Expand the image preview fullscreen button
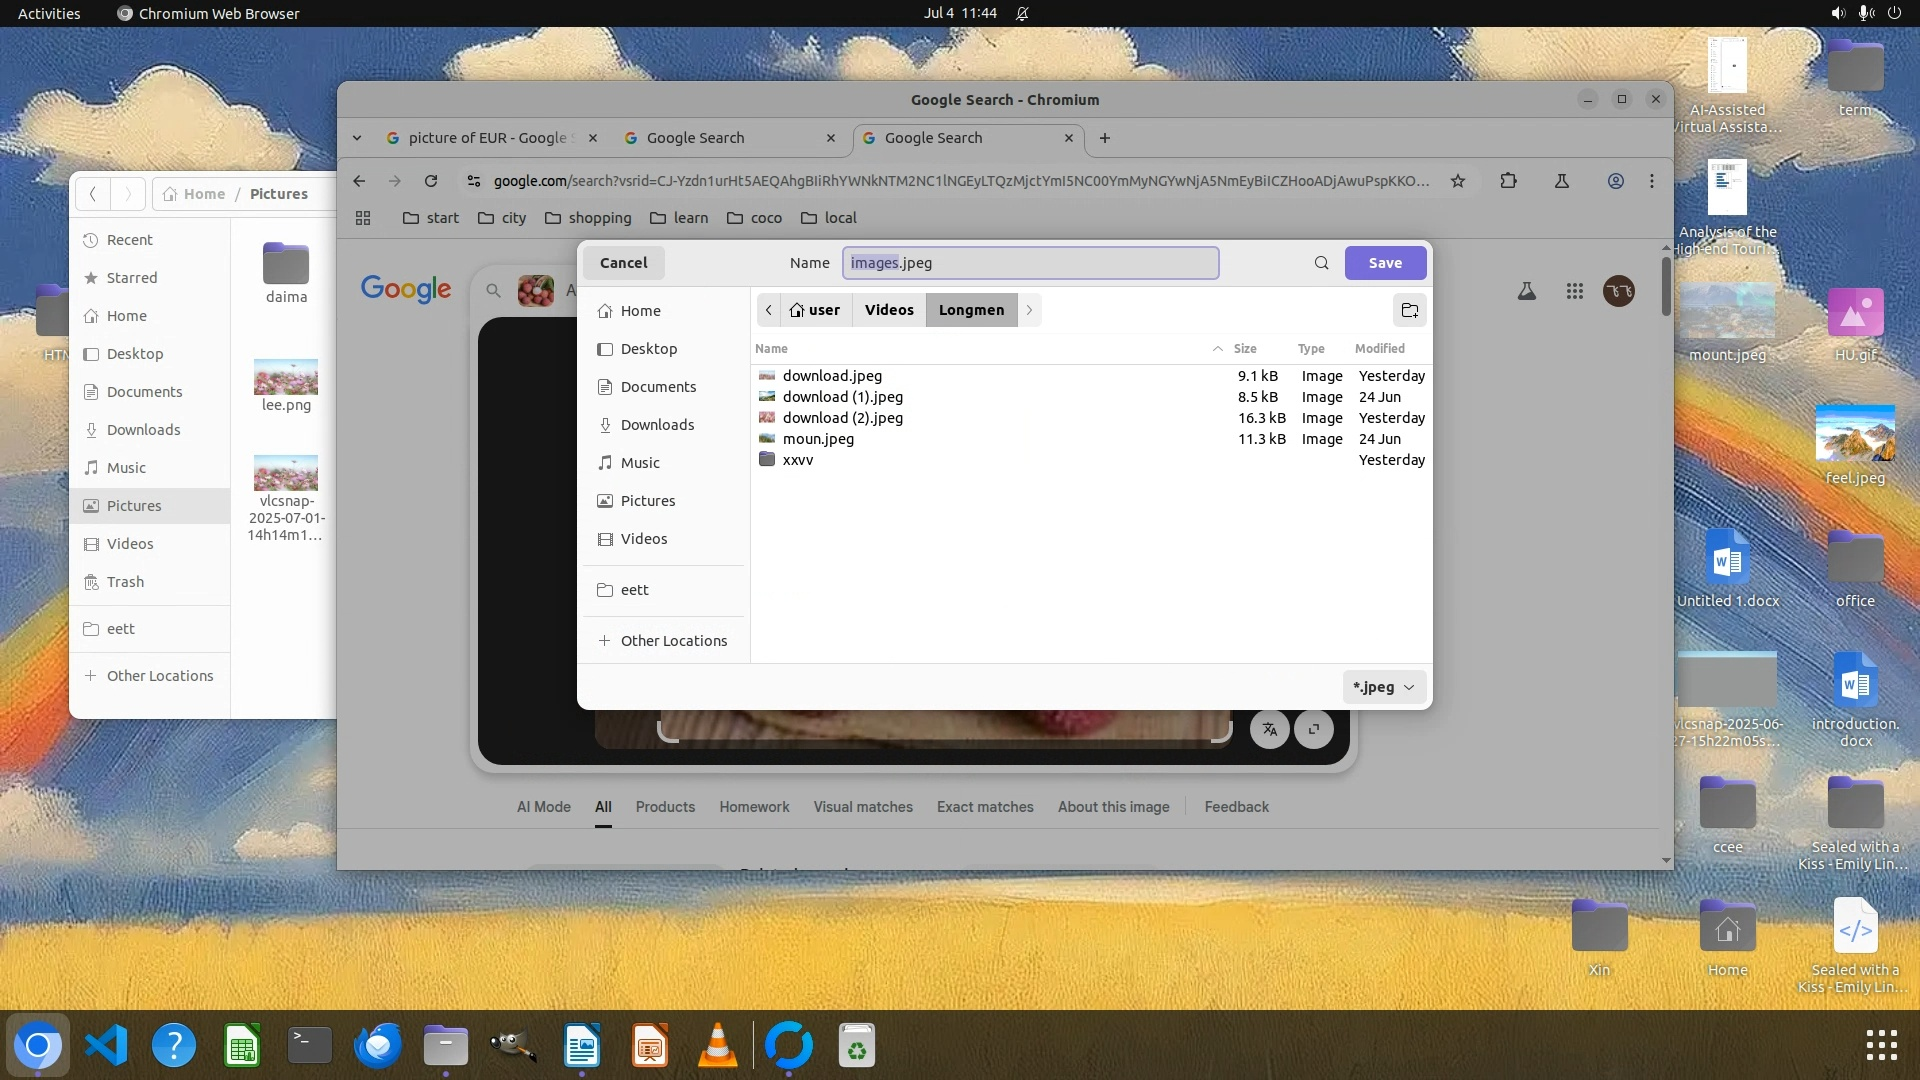The width and height of the screenshot is (1920, 1080). pyautogui.click(x=1314, y=729)
